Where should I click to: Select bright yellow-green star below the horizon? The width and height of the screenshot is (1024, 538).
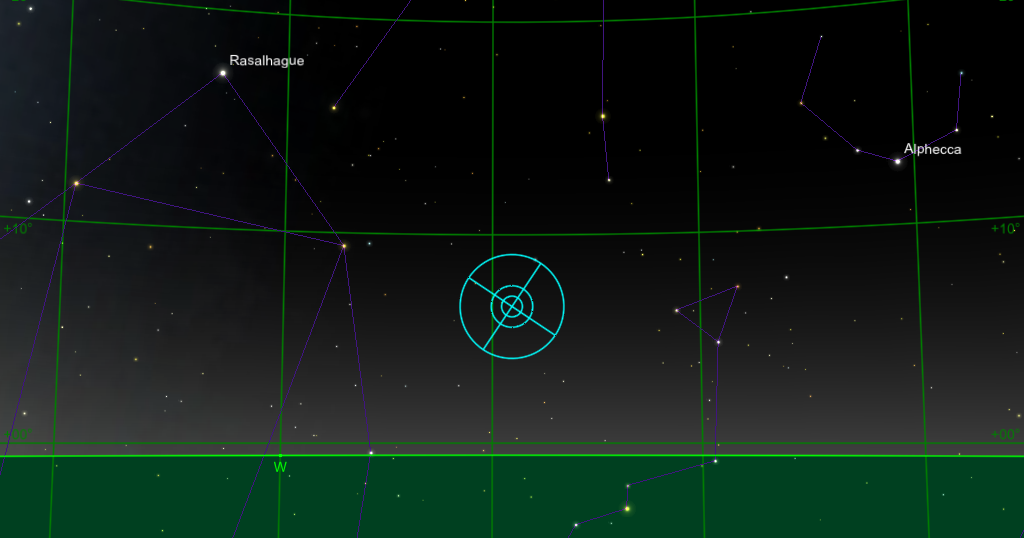(x=628, y=509)
